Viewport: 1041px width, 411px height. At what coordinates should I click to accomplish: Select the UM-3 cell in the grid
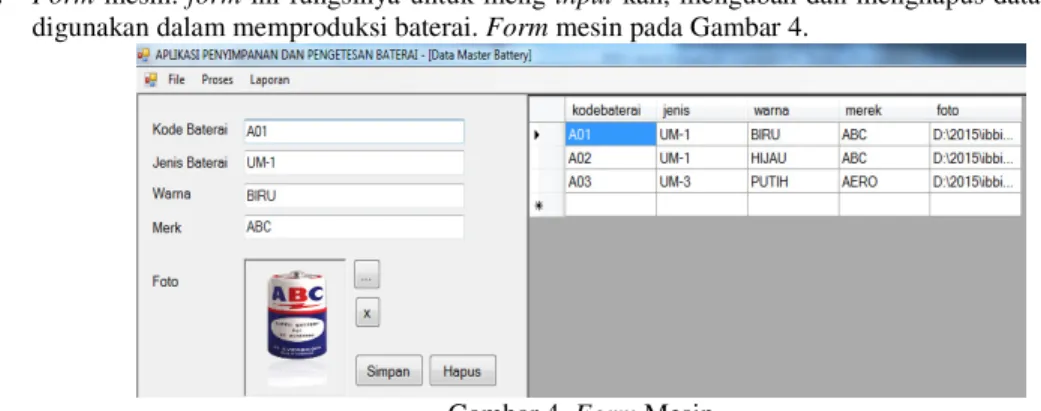702,181
